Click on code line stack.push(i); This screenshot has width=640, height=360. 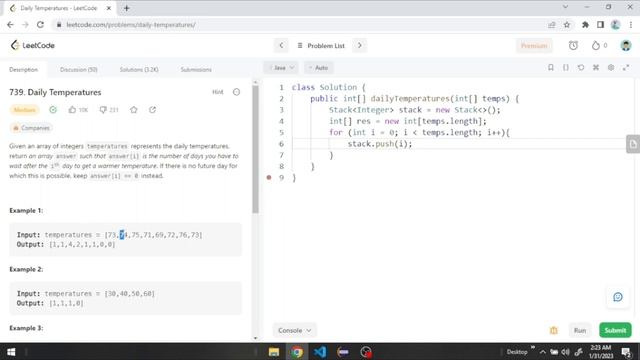(380, 144)
